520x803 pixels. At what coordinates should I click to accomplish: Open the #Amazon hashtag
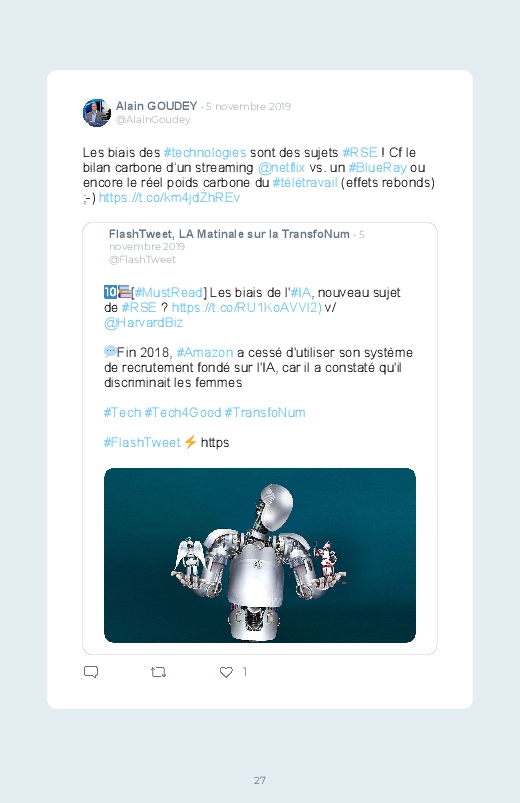[205, 352]
